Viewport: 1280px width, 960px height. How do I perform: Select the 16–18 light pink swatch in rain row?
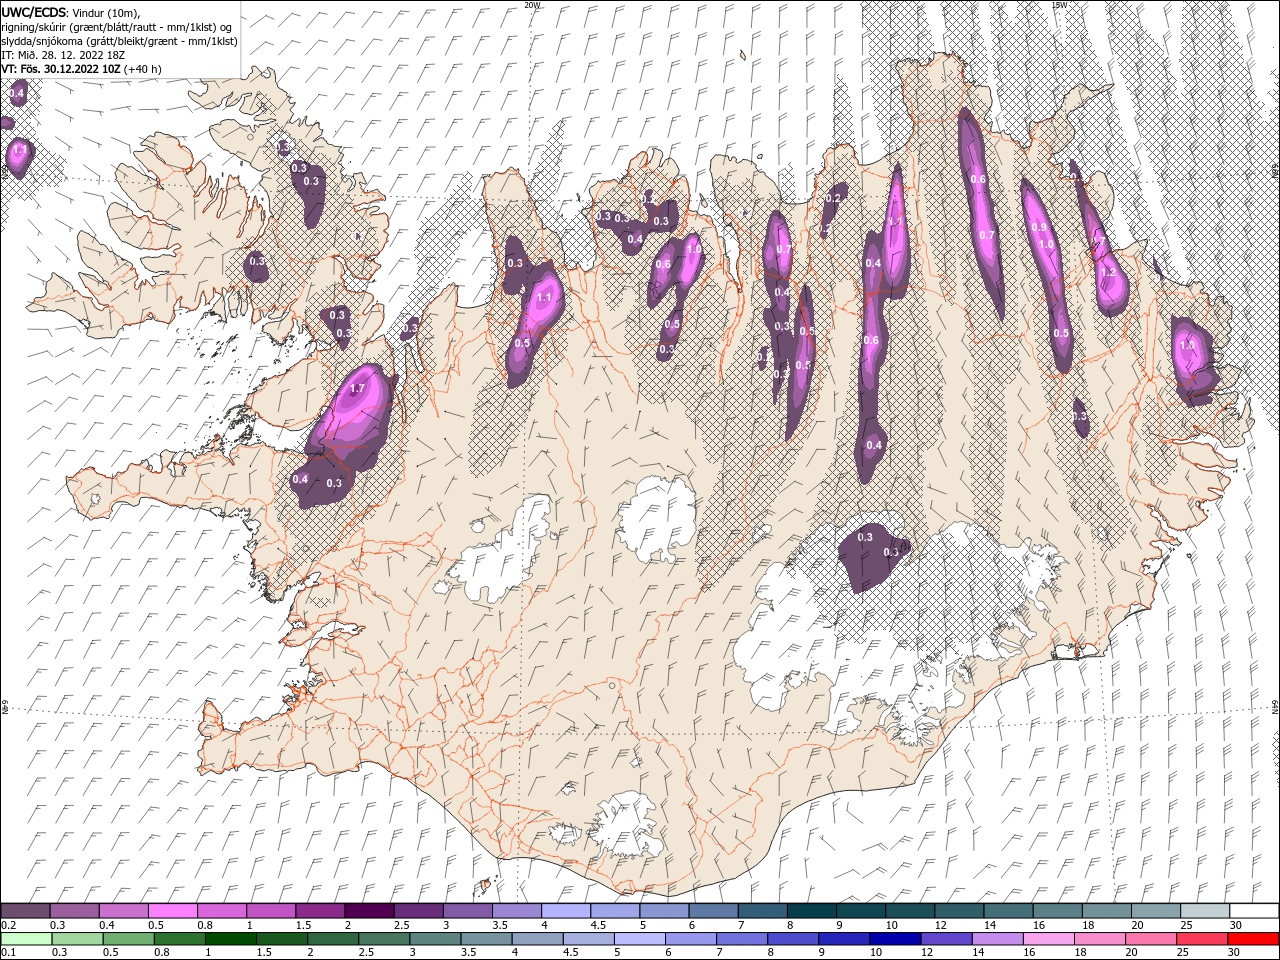pos(1049,939)
